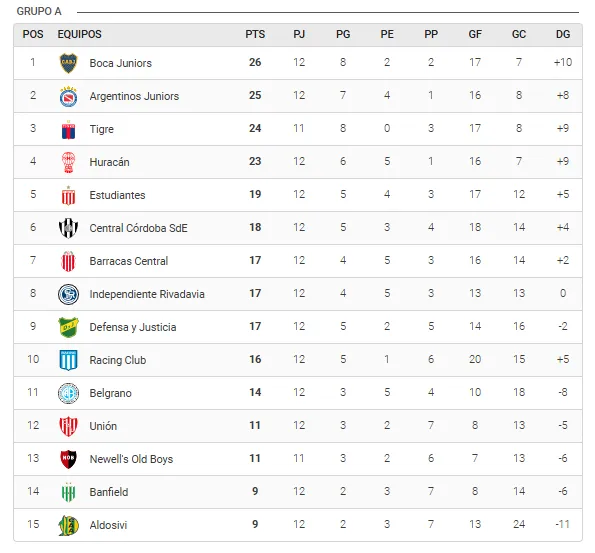Select the Aldosivi yellow-green badge
This screenshot has width=595, height=553.
tap(69, 525)
